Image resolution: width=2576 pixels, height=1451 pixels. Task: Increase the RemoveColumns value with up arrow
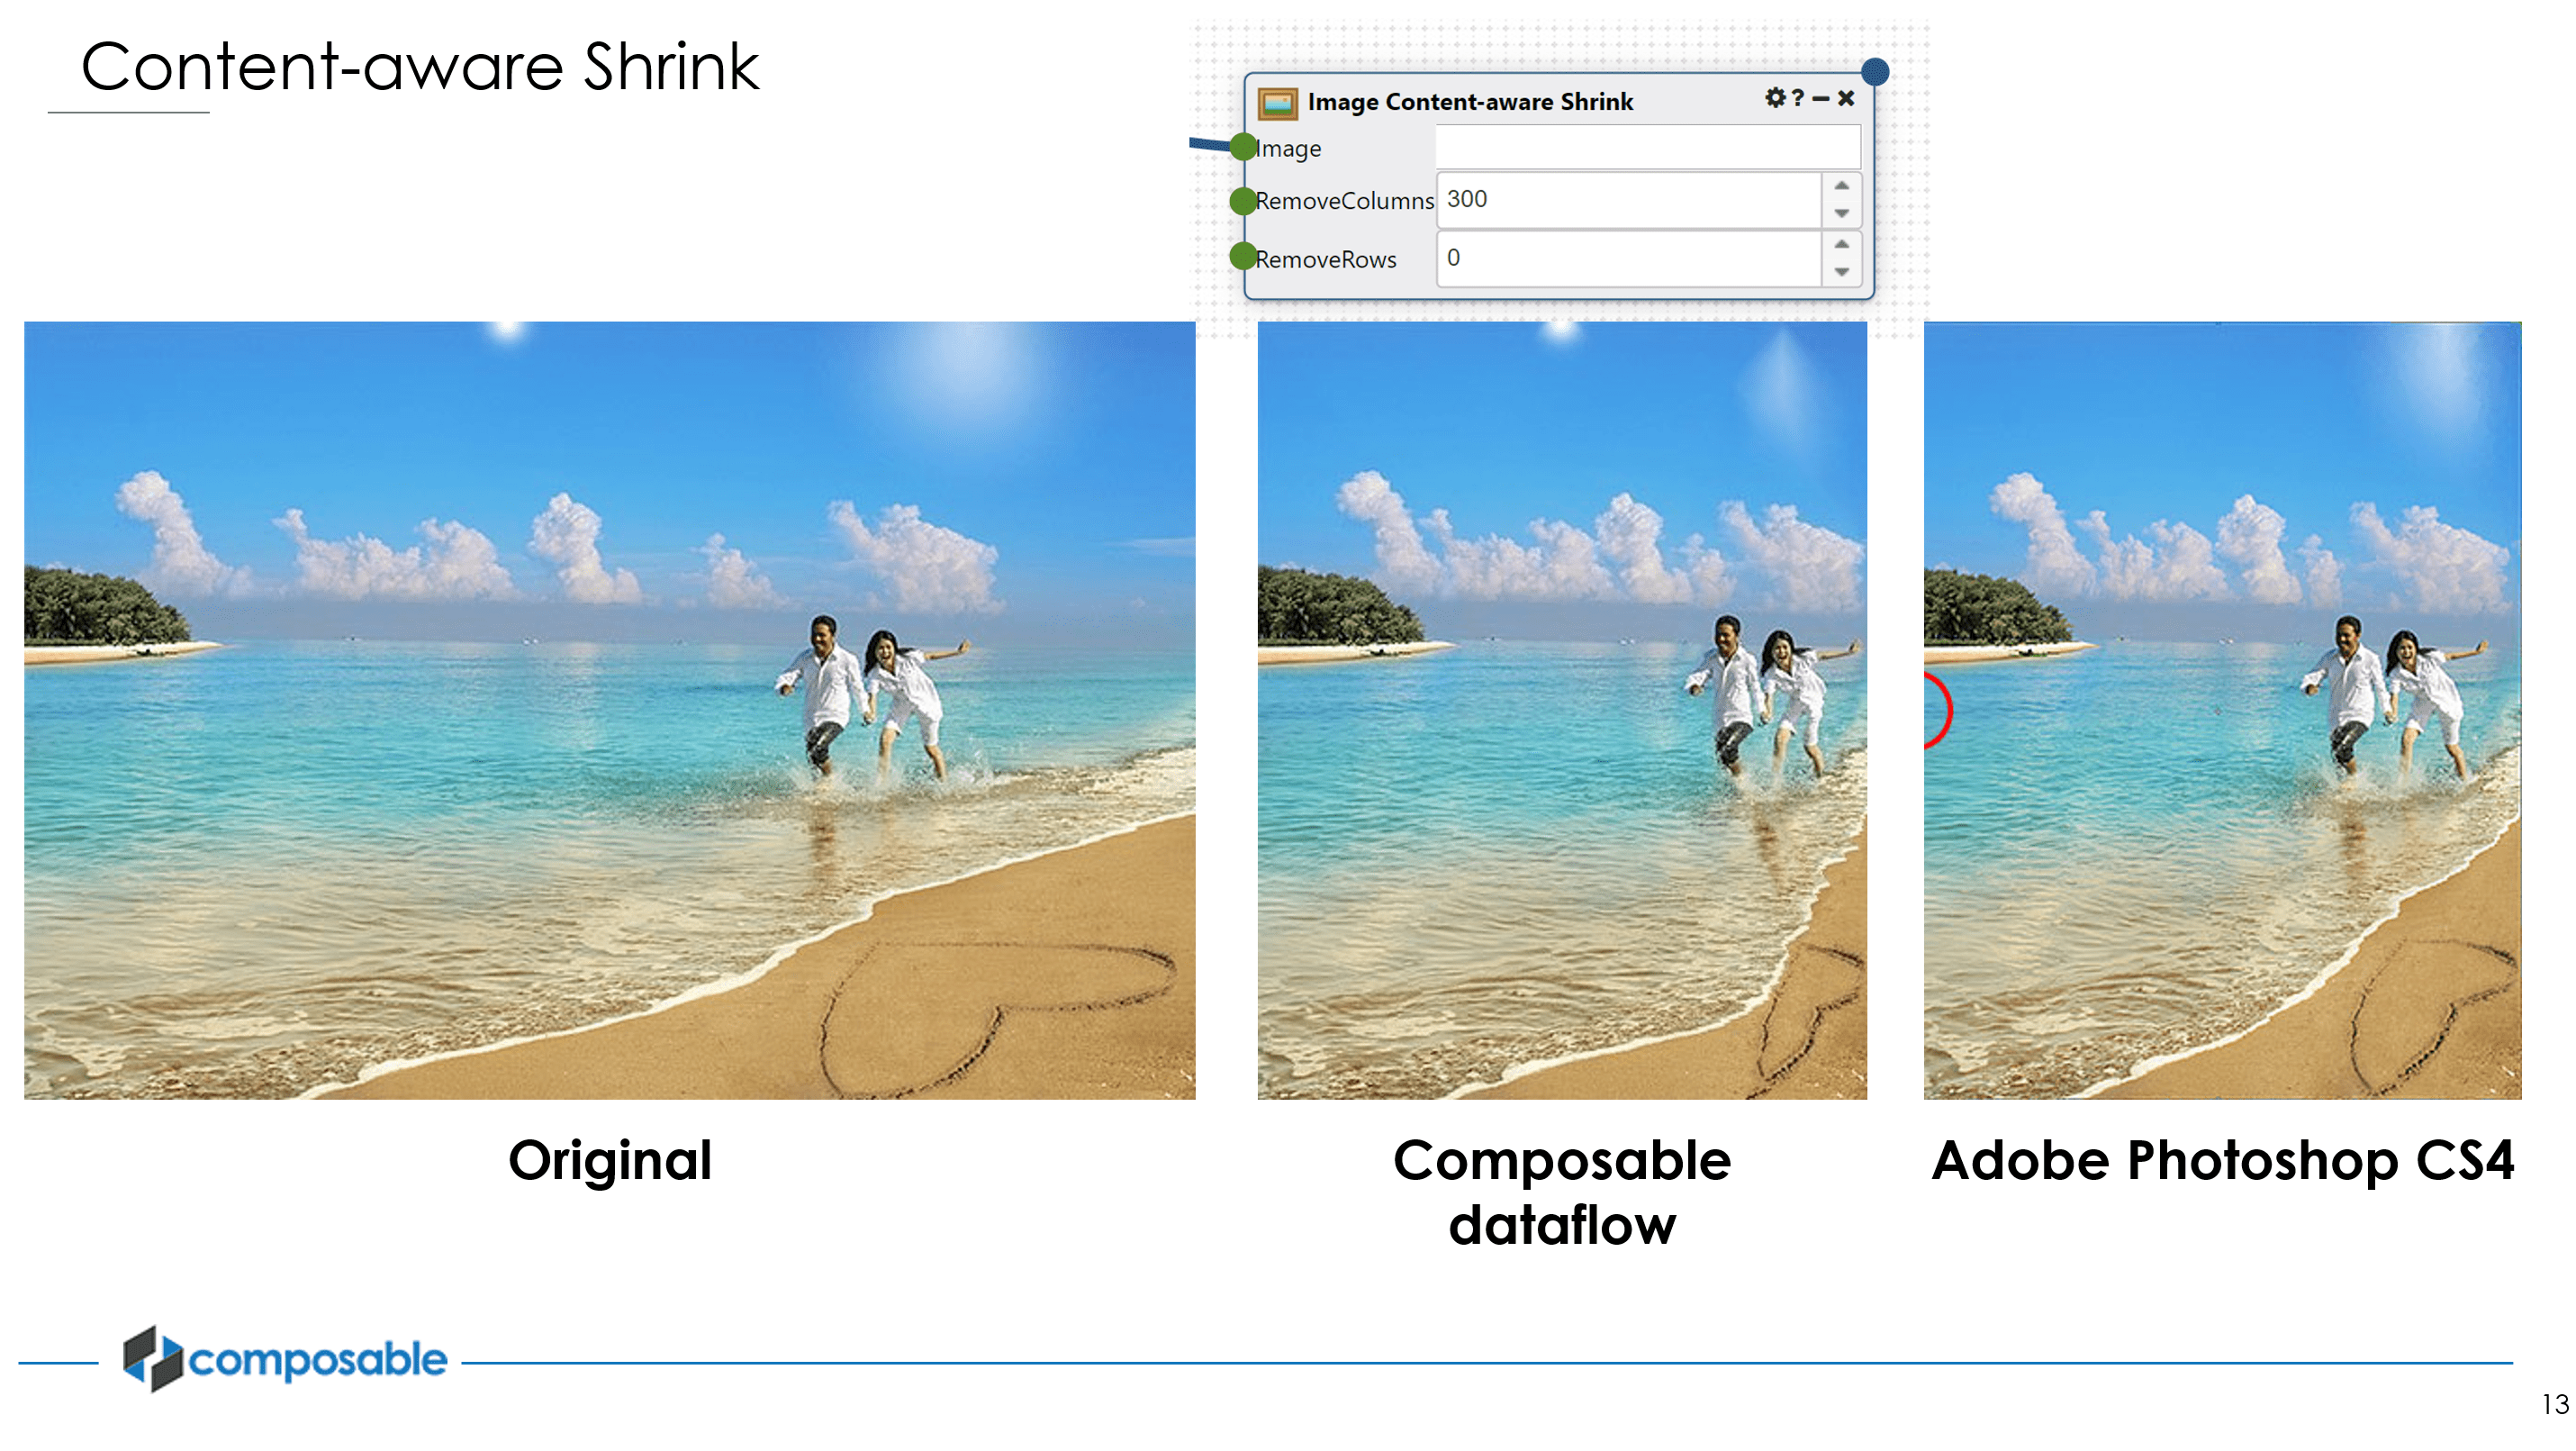pyautogui.click(x=1841, y=186)
